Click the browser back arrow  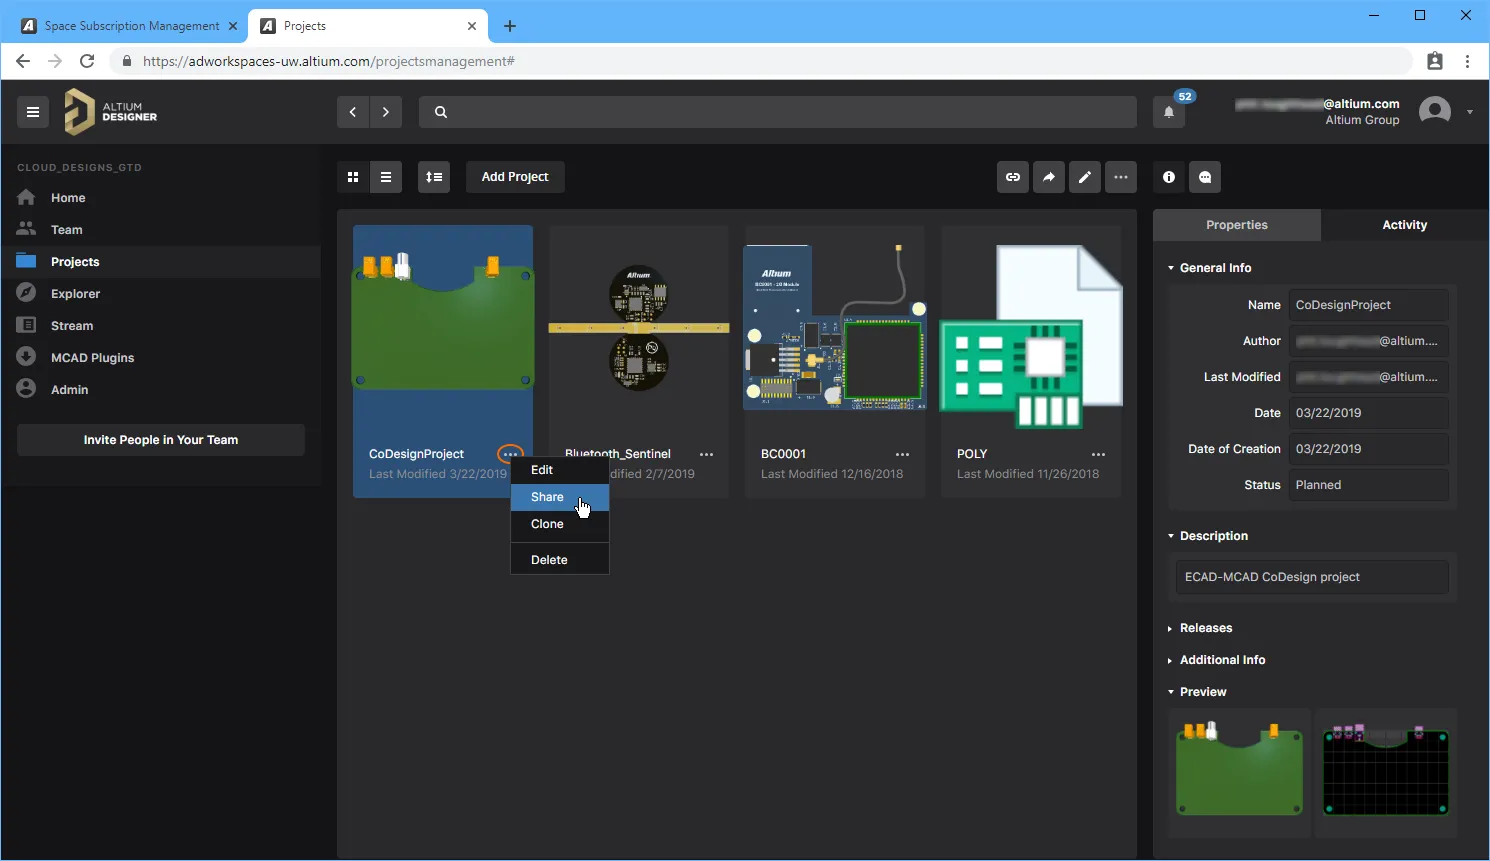point(23,61)
